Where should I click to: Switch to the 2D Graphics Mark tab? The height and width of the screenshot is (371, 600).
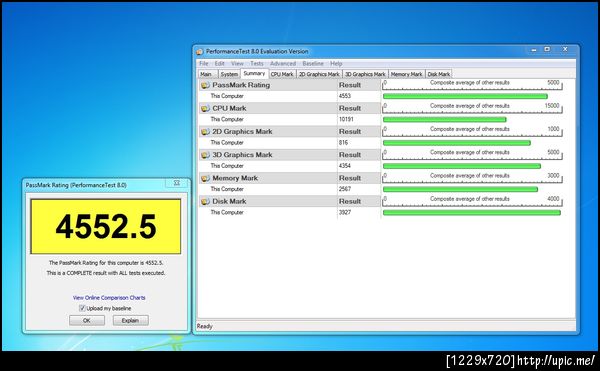click(319, 74)
